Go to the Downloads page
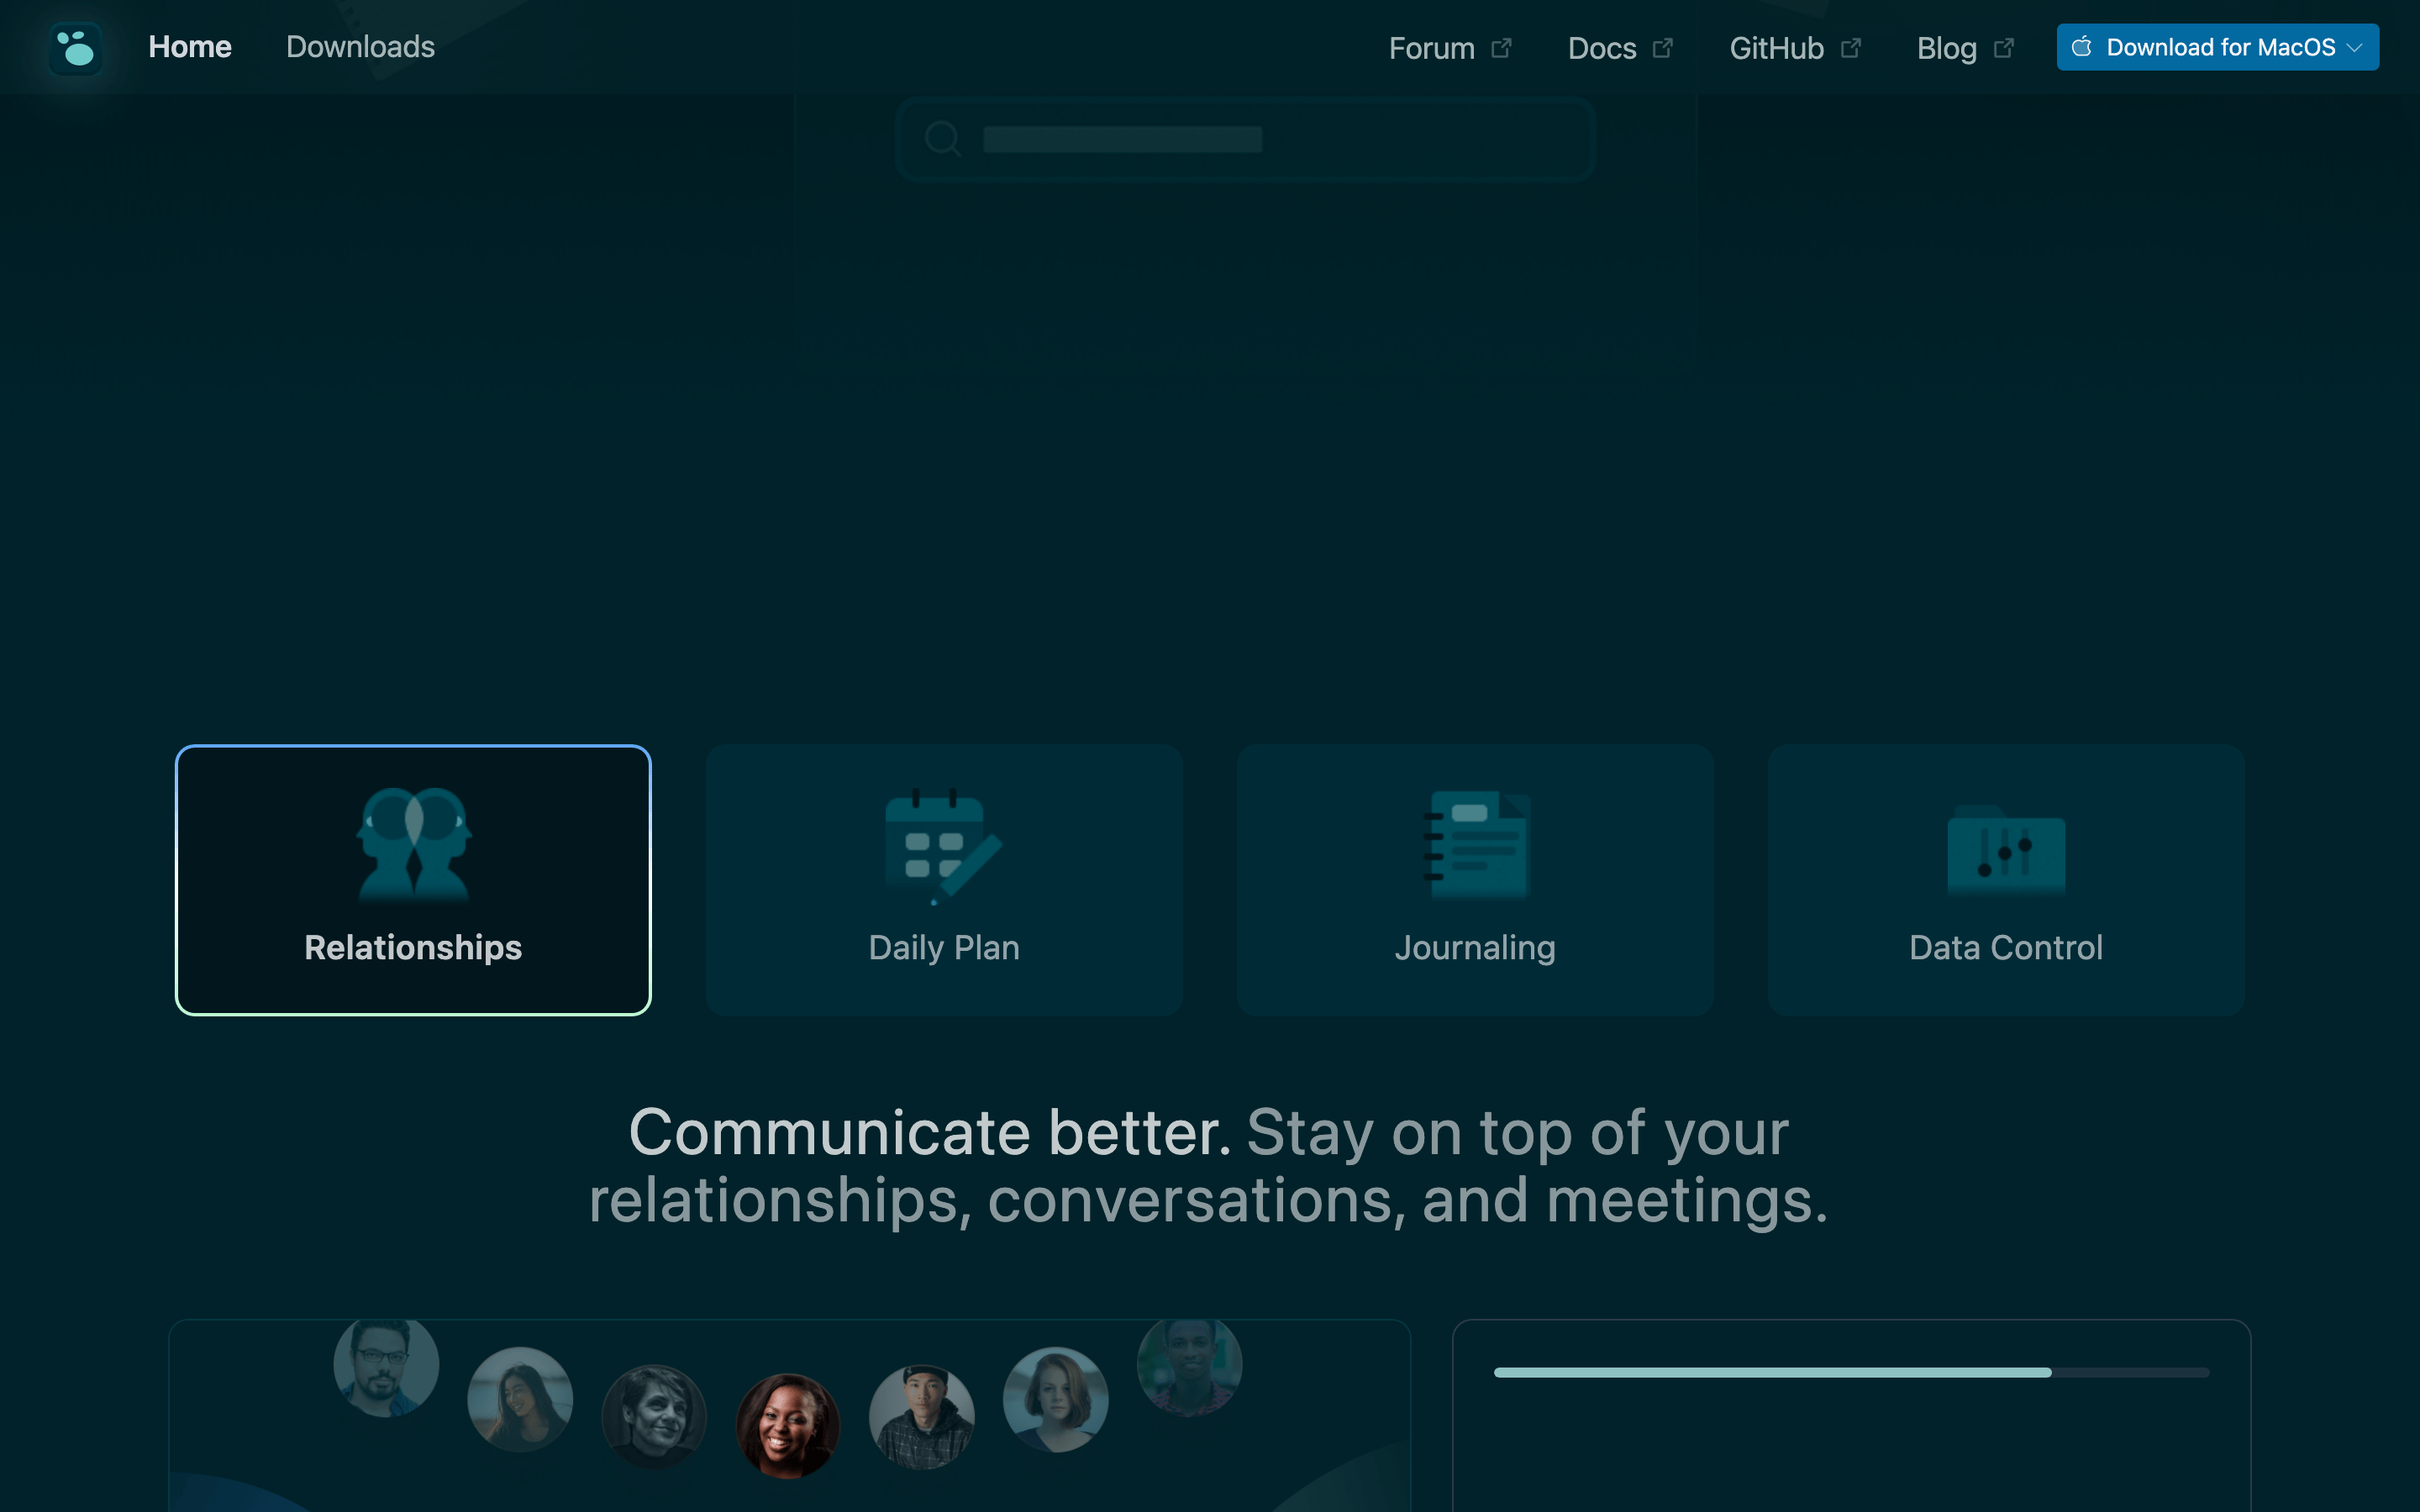The width and height of the screenshot is (2420, 1512). click(360, 47)
